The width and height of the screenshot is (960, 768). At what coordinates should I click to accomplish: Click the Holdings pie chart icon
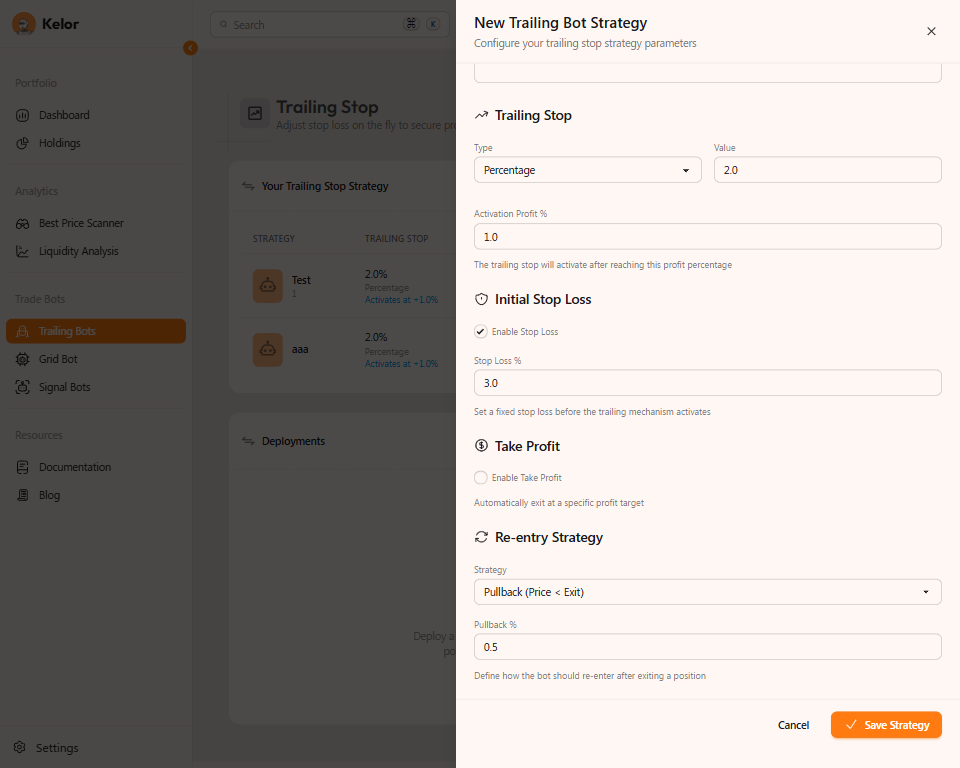(23, 143)
